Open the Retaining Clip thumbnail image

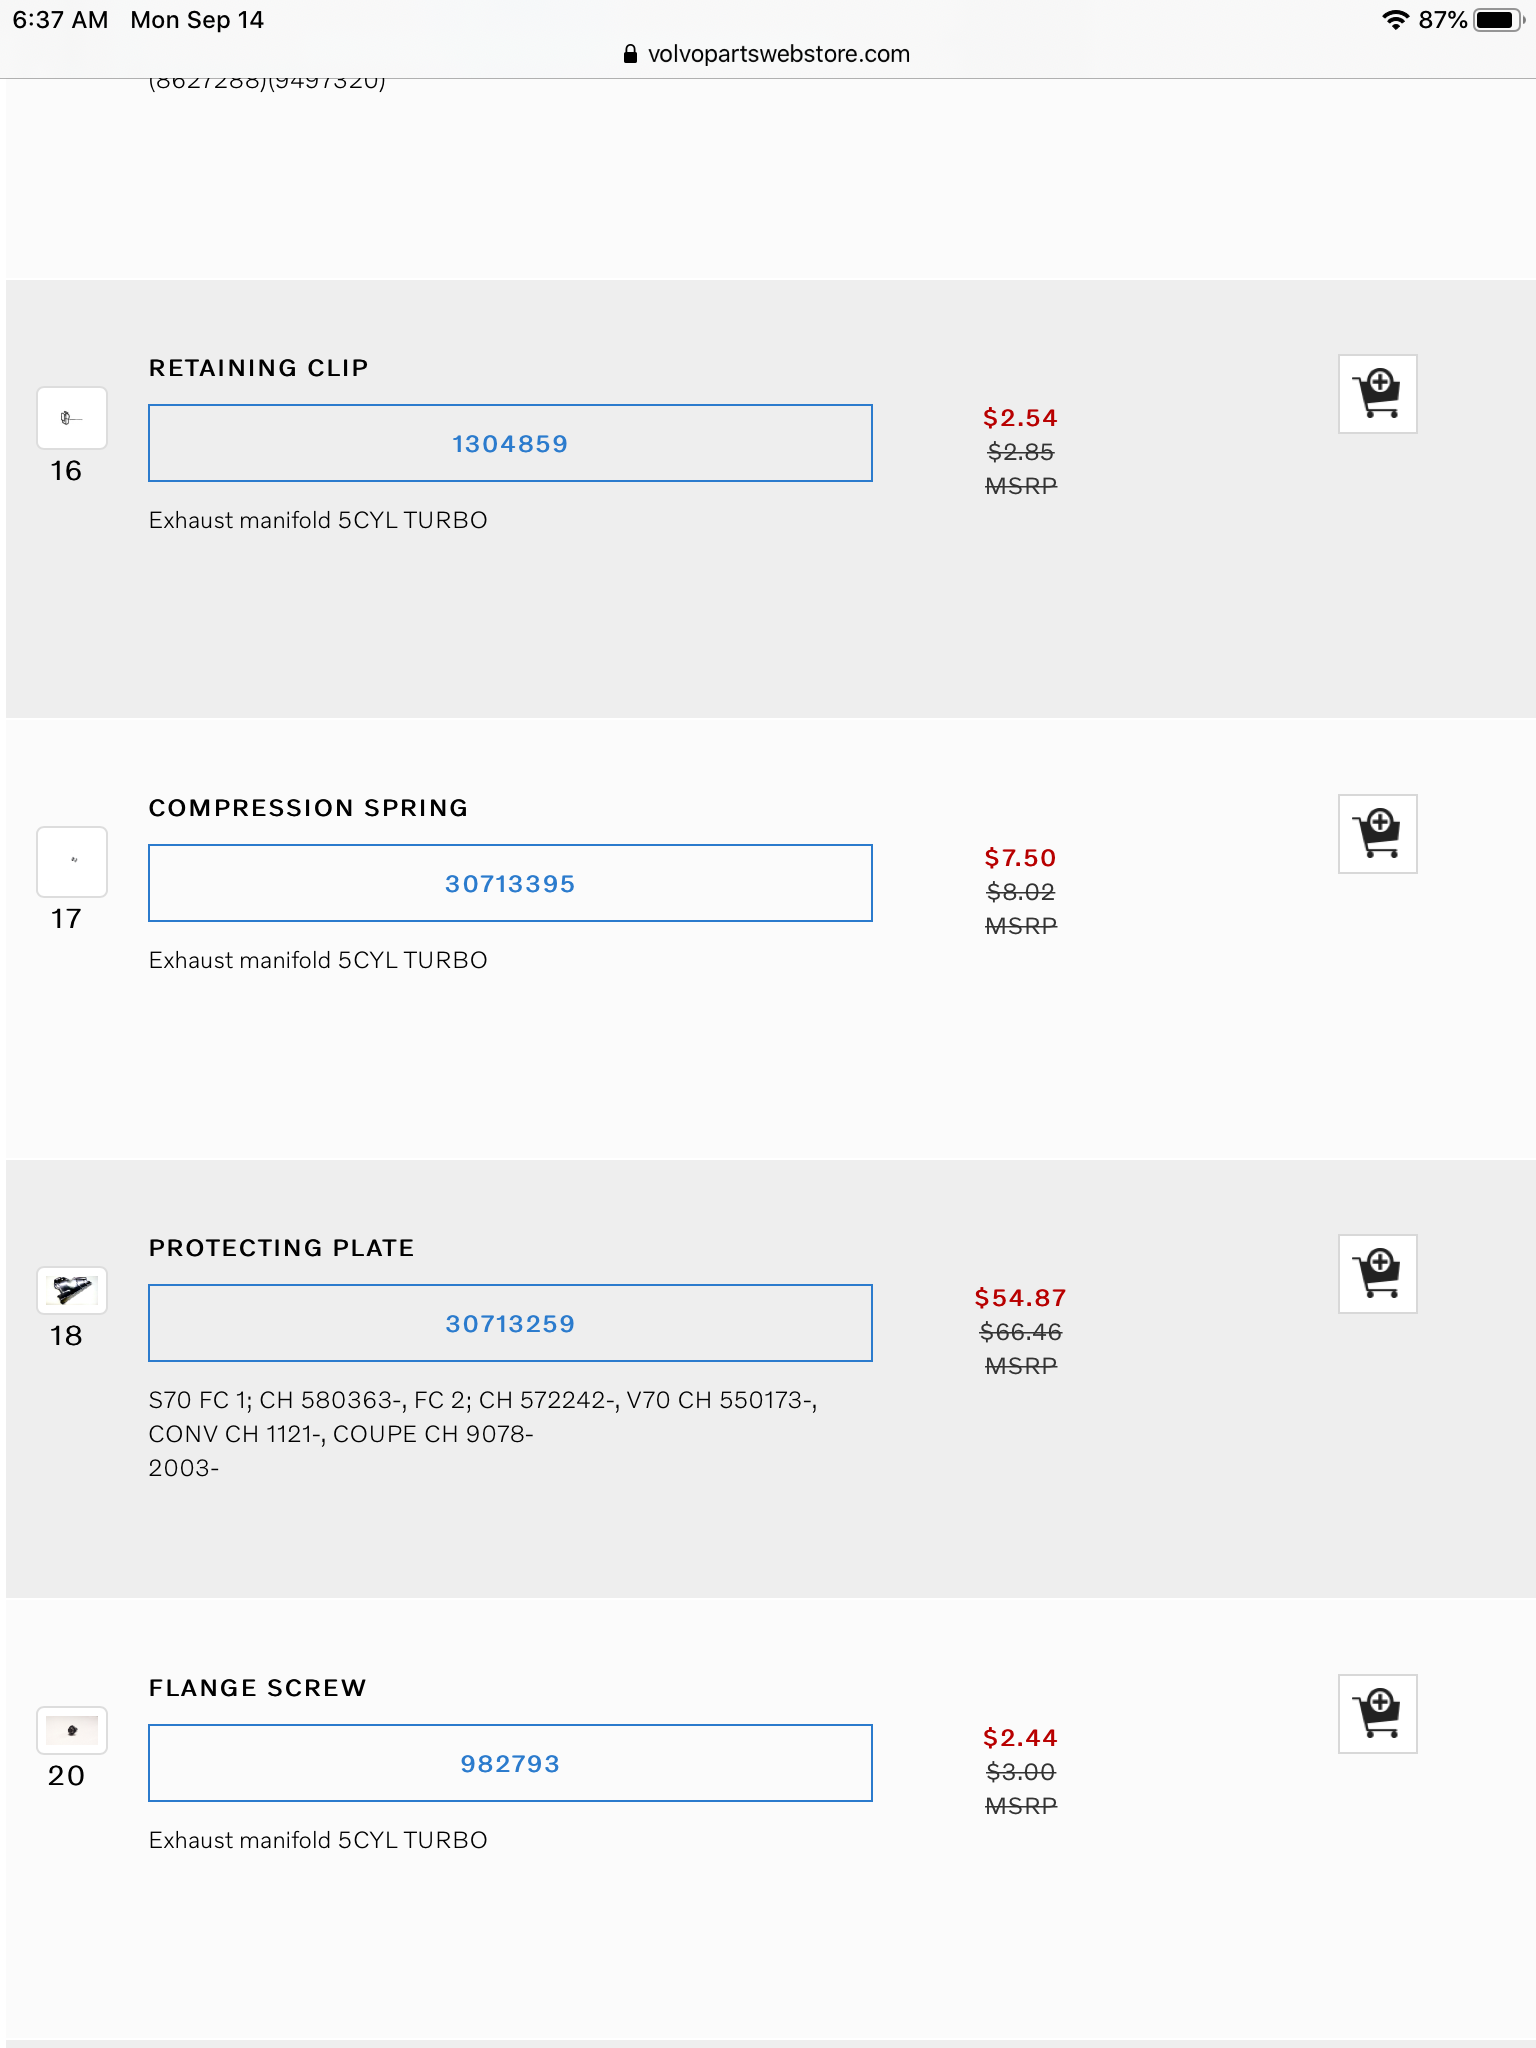coord(72,418)
